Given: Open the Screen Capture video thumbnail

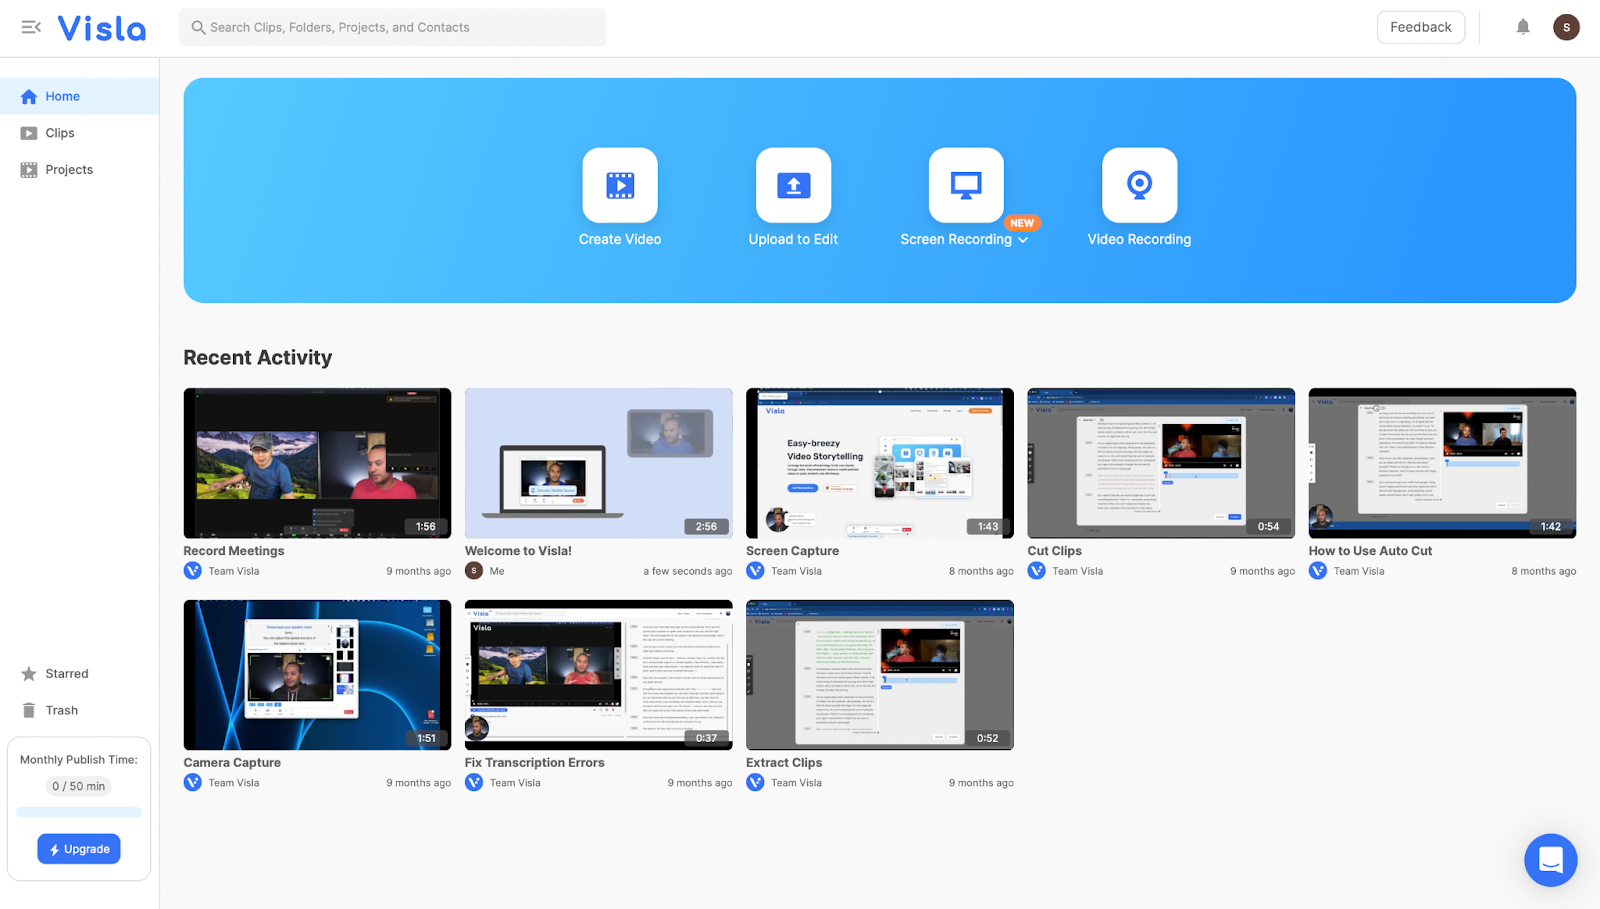Looking at the screenshot, I should click(880, 463).
